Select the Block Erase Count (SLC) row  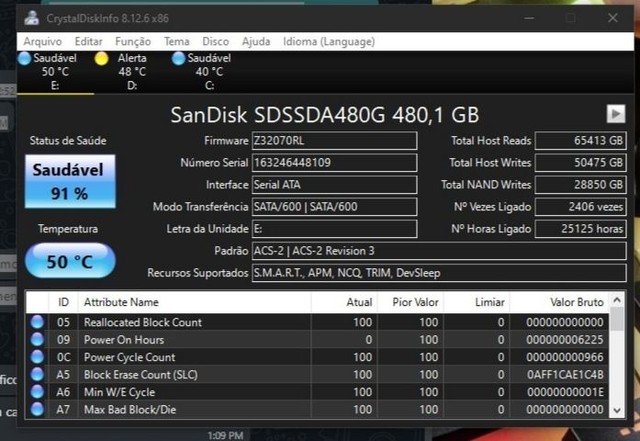click(317, 375)
